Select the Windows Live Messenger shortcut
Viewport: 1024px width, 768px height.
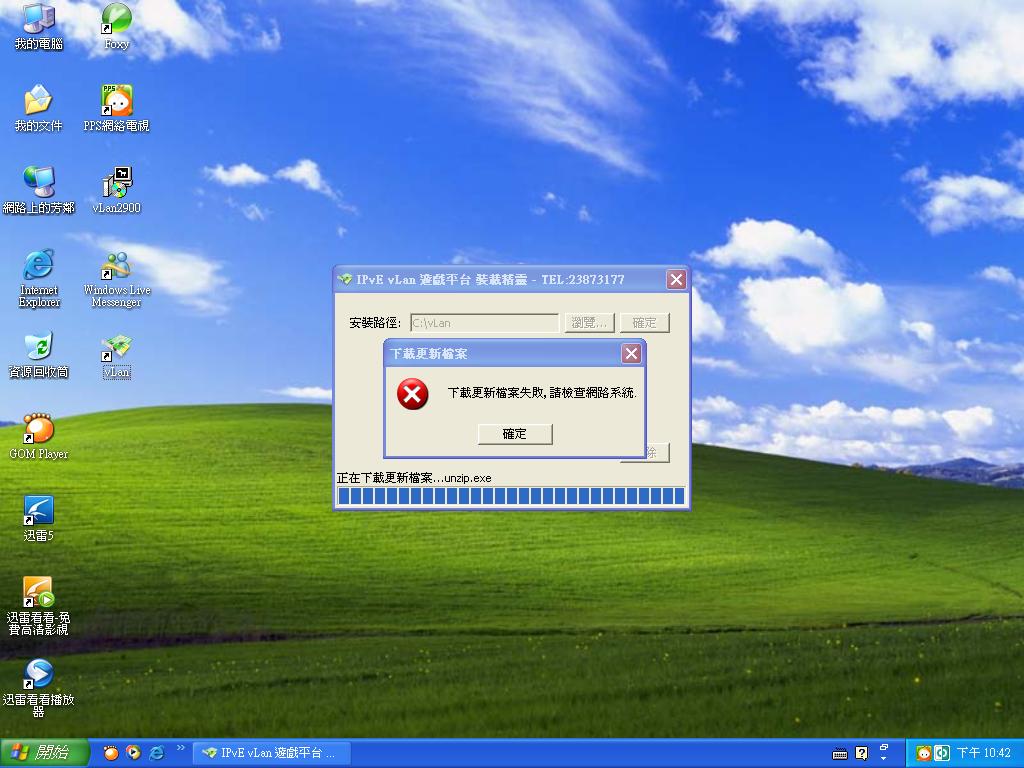click(116, 278)
